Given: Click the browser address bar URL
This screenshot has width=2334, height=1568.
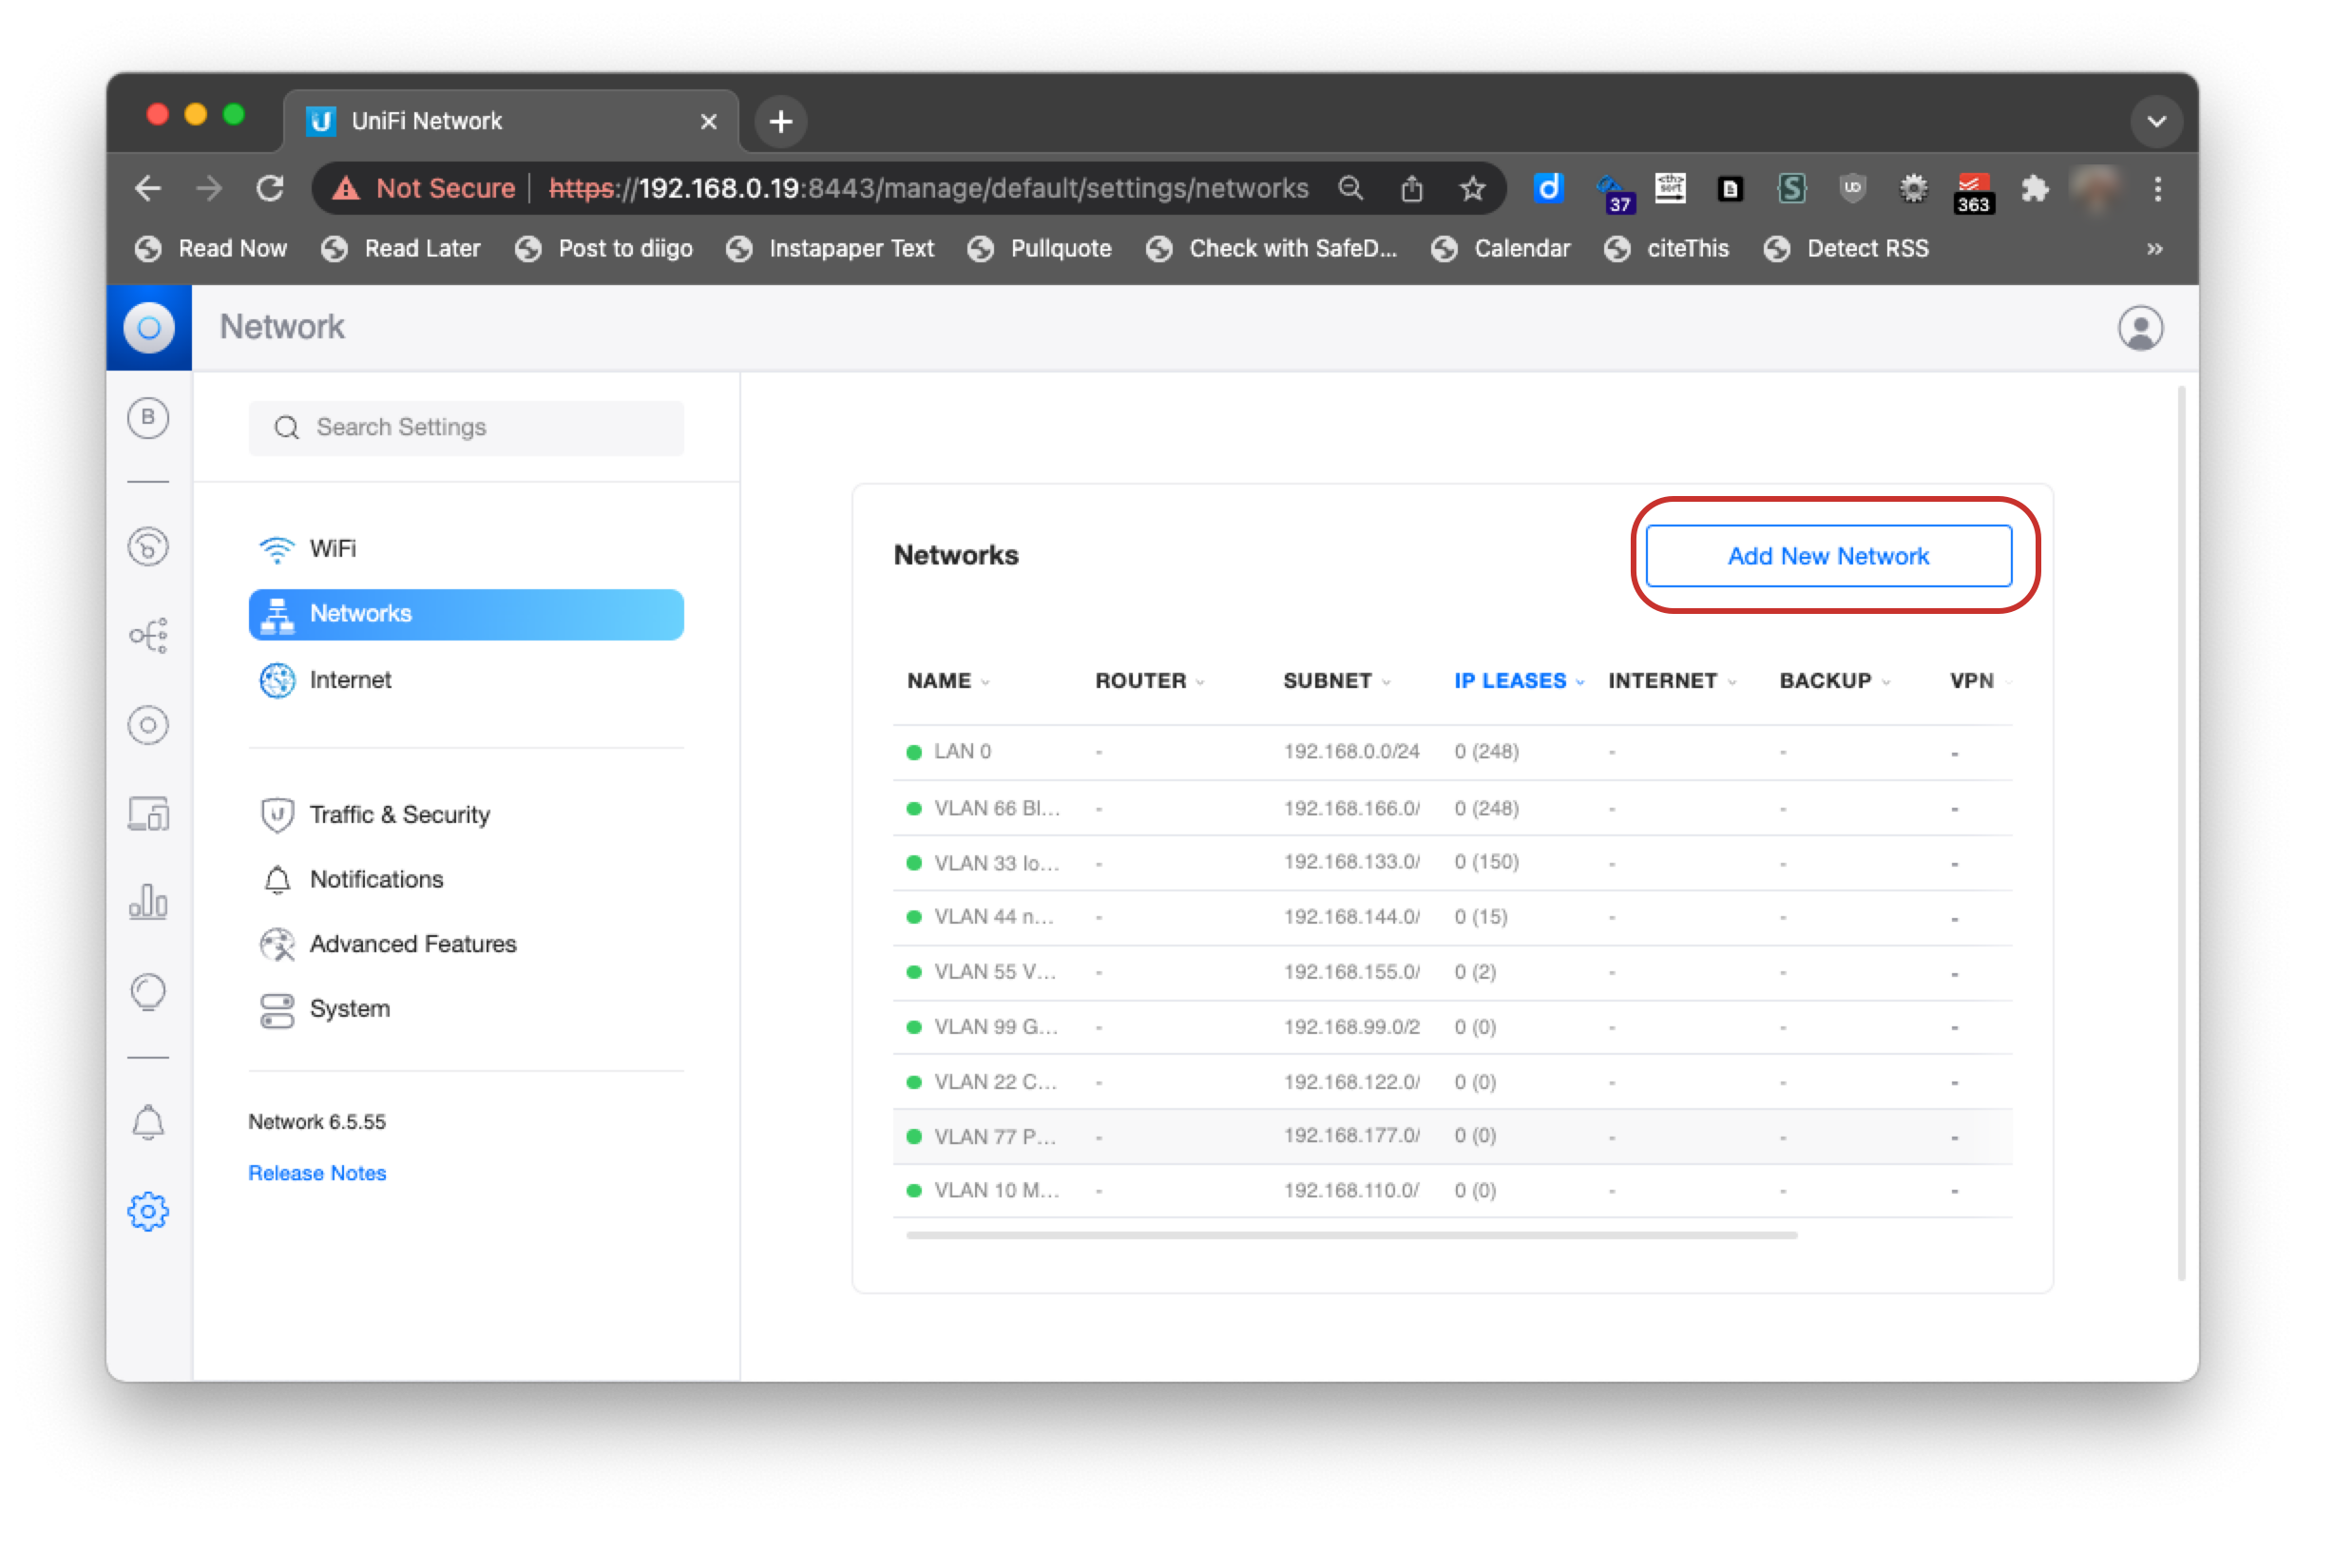Looking at the screenshot, I should [928, 188].
